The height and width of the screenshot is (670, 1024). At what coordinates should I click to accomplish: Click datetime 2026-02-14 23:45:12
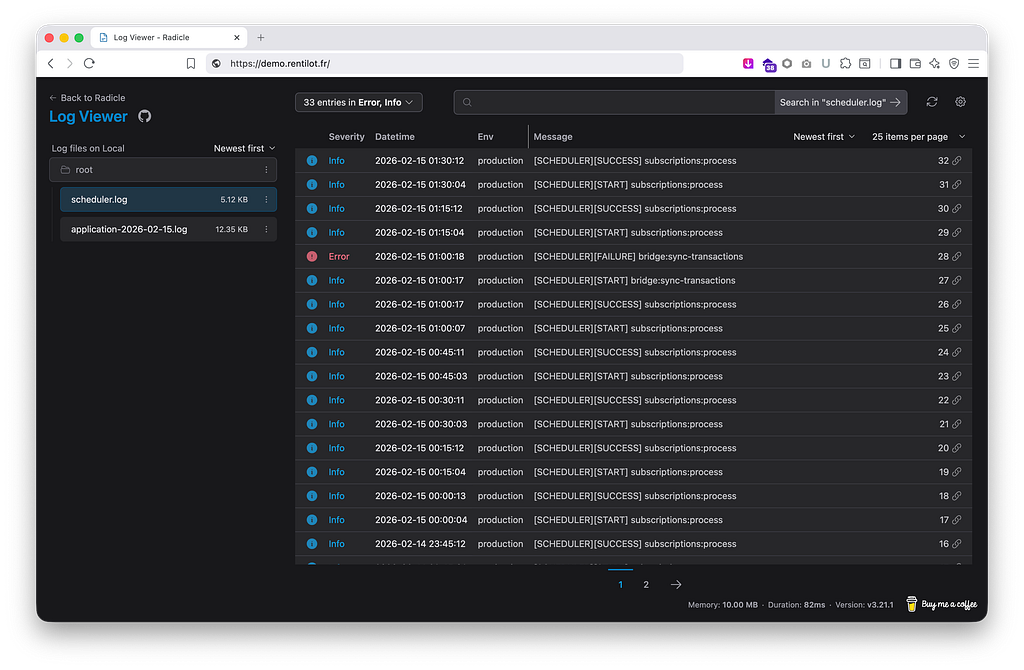[x=420, y=544]
